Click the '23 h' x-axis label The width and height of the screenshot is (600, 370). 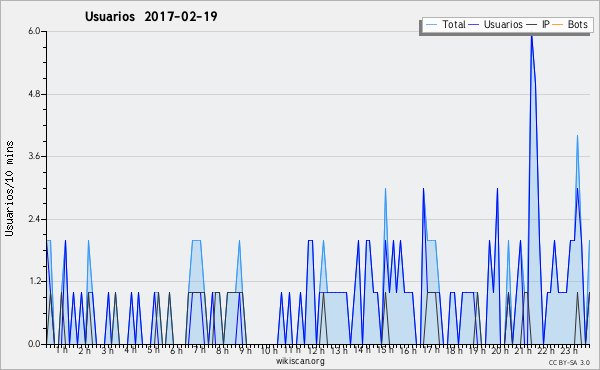[x=569, y=350]
